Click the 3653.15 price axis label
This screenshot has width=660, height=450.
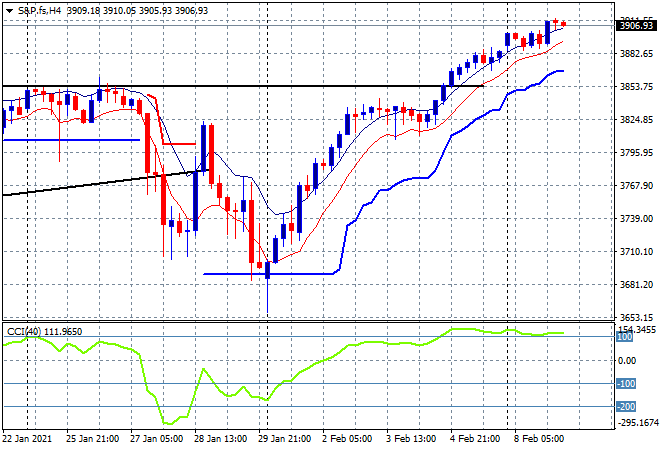click(x=636, y=317)
